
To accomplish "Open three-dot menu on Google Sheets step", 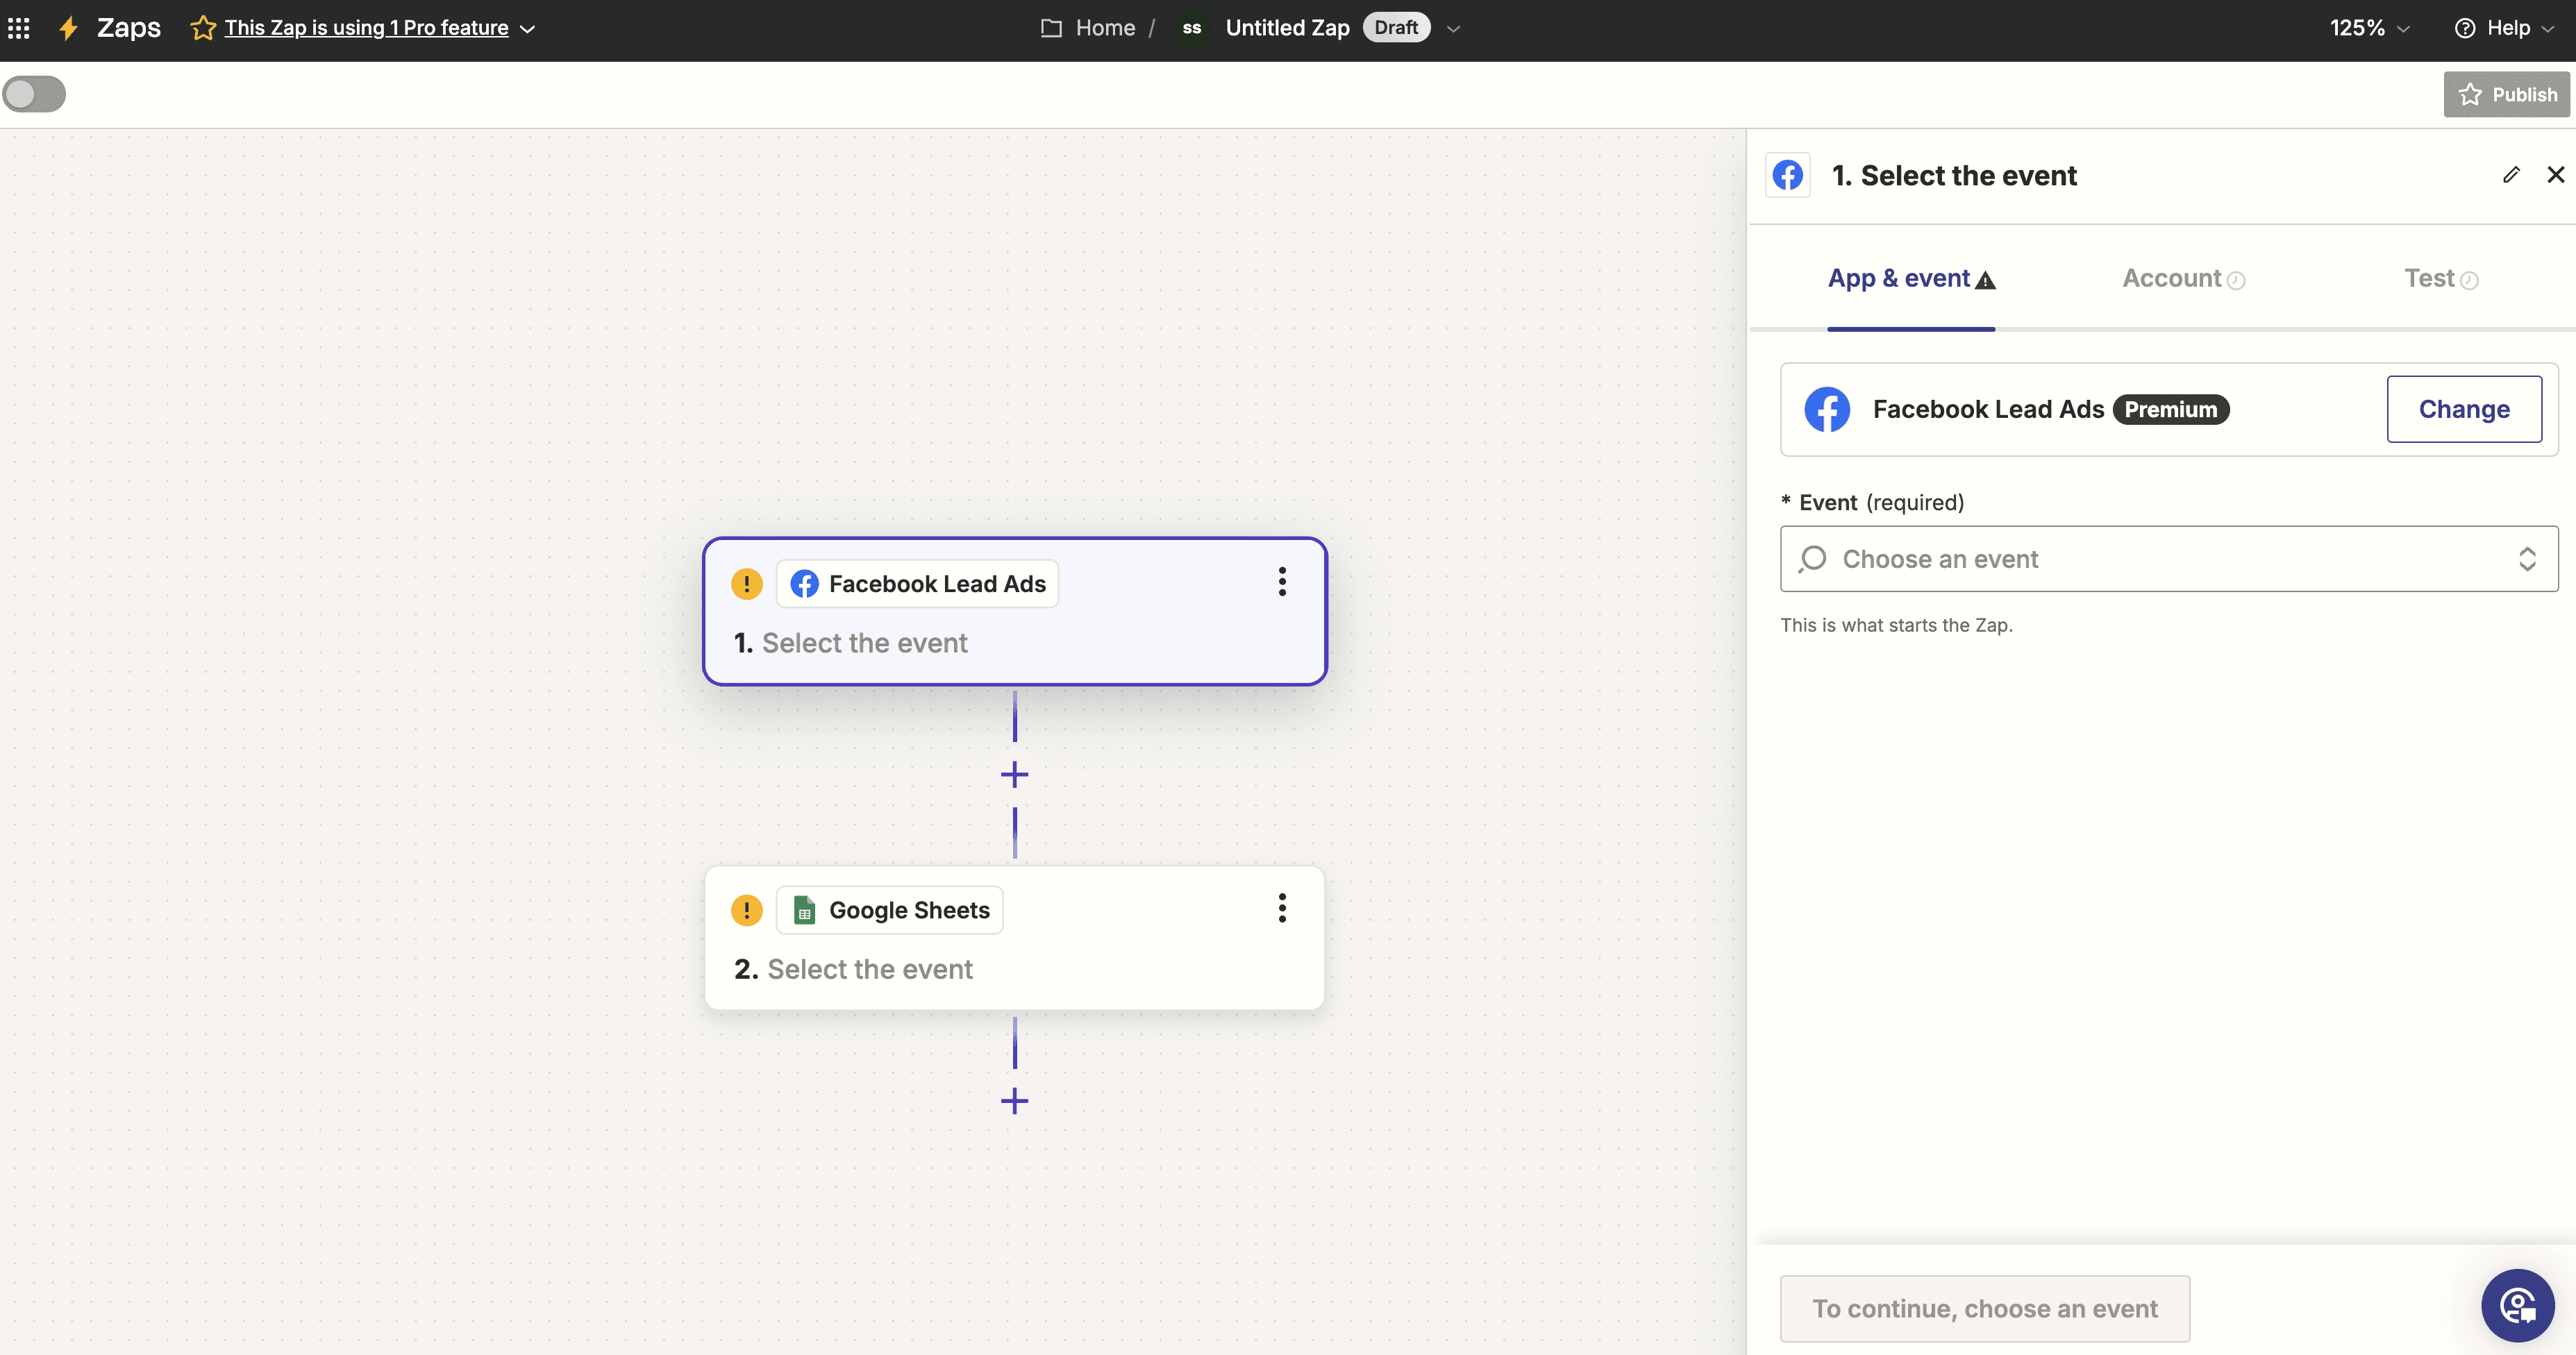I will pyautogui.click(x=1282, y=908).
